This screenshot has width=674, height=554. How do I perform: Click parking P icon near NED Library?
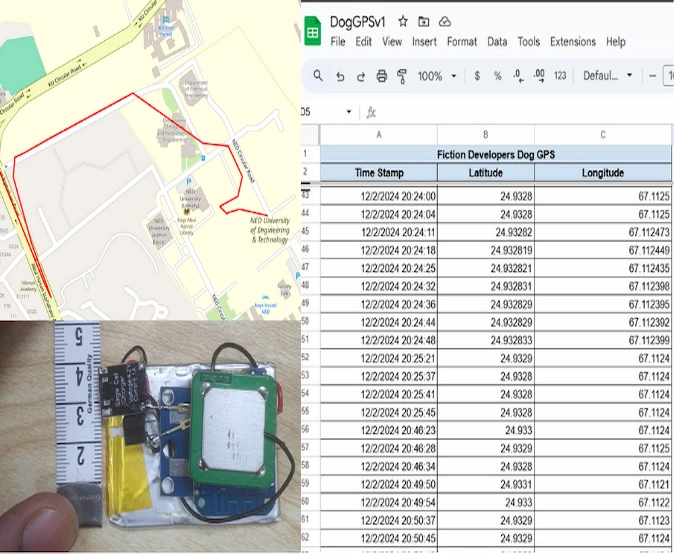click(188, 182)
